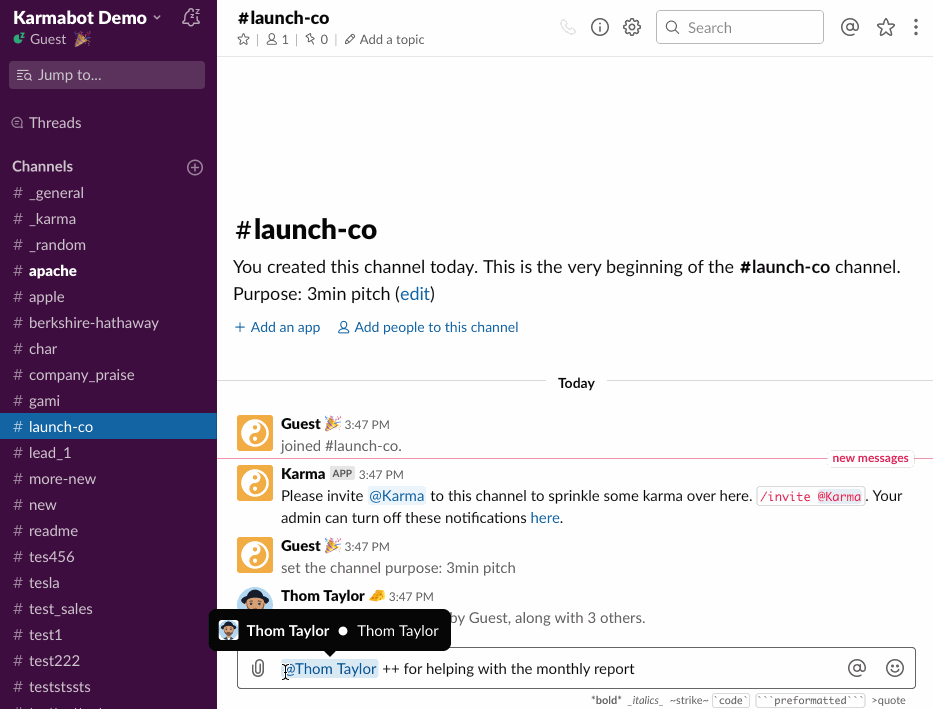Open the more actions kebab menu
933x709 pixels.
point(916,27)
